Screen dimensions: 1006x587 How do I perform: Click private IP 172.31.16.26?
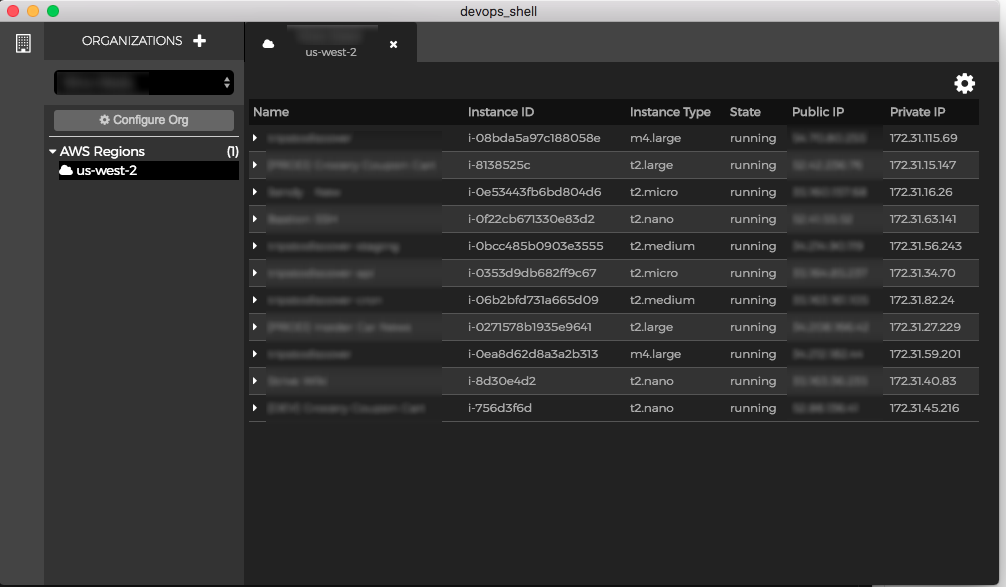(921, 192)
